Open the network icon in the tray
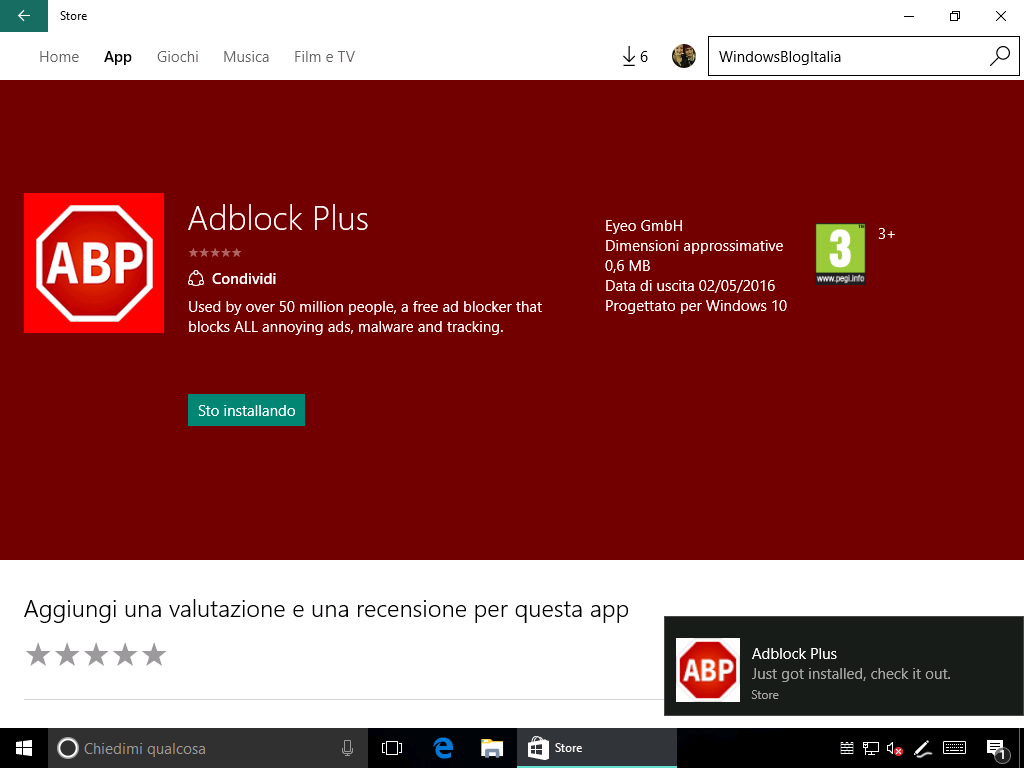This screenshot has height=768, width=1024. pos(871,748)
